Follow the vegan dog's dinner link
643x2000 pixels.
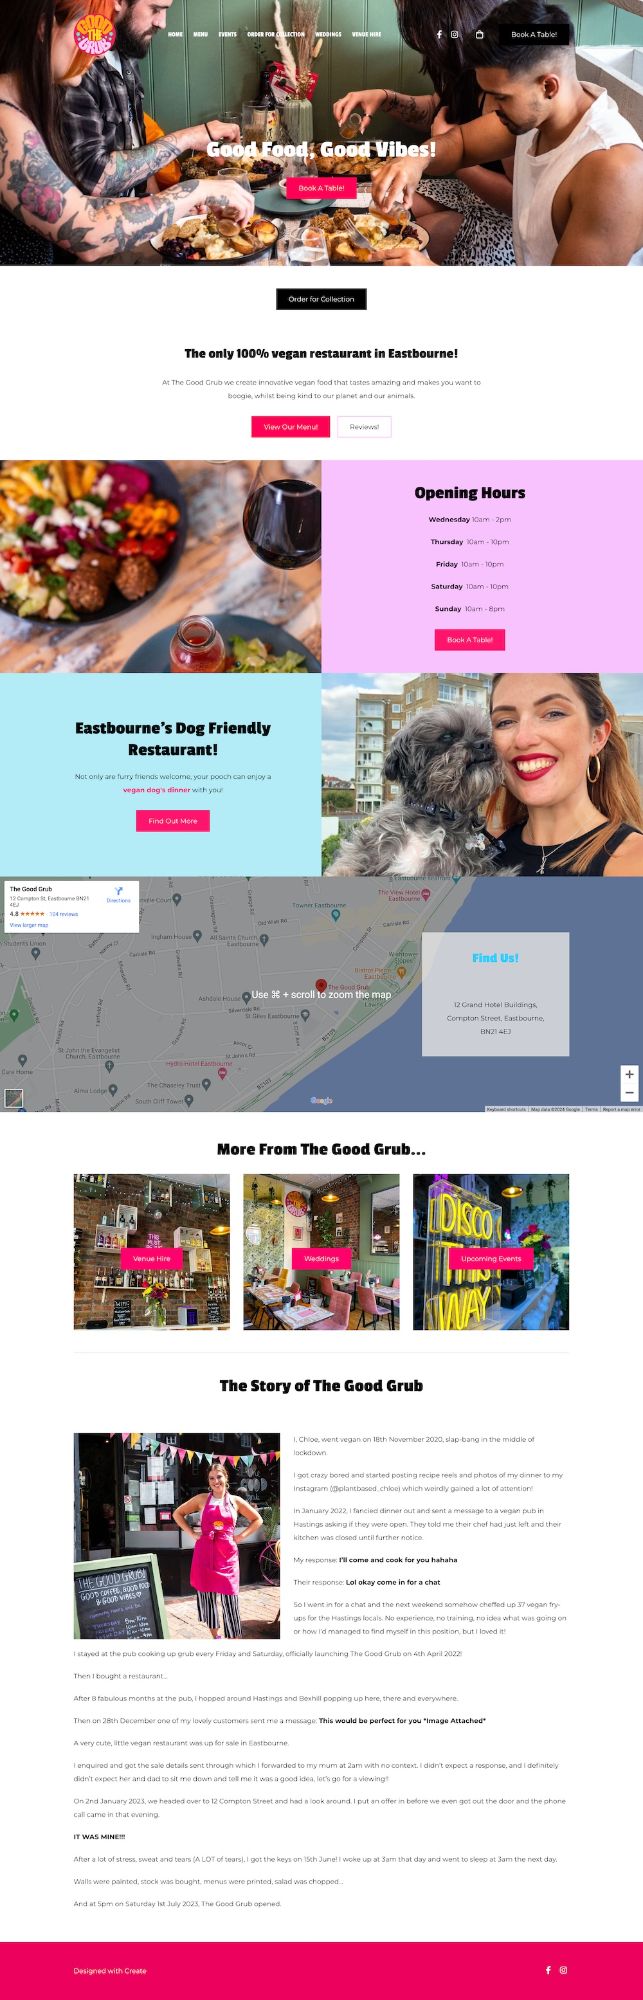tap(156, 790)
